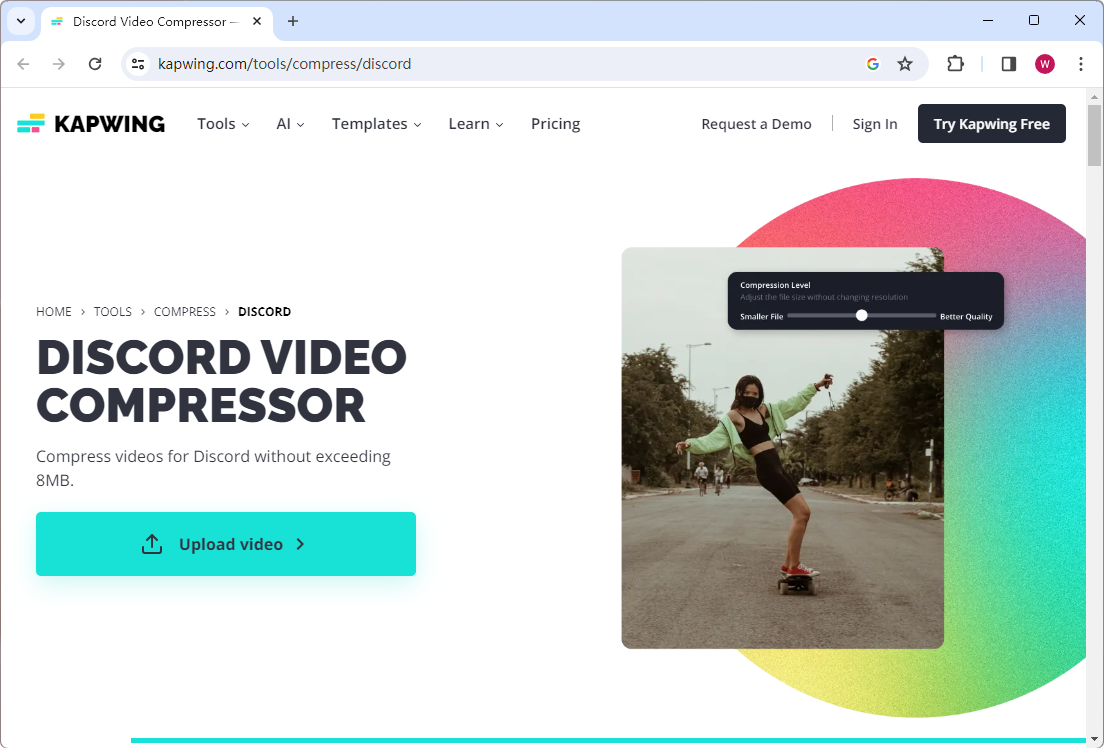
Task: Open the Extensions puzzle icon
Action: (955, 64)
